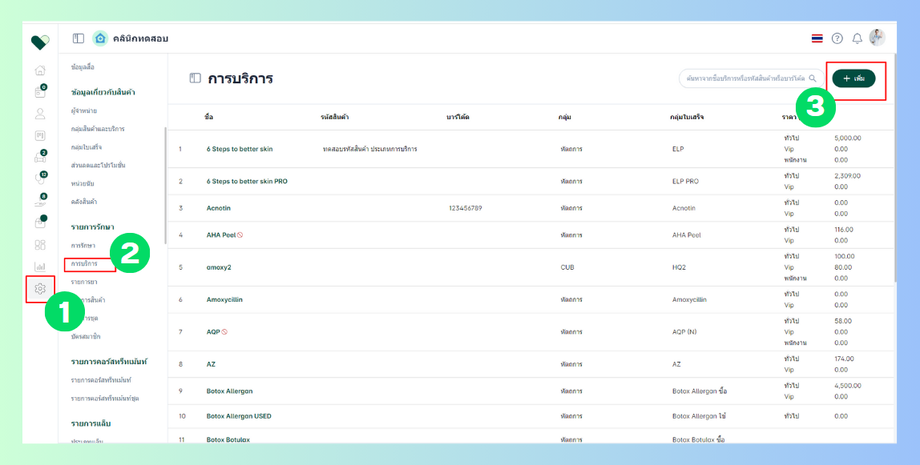920x465 pixels.
Task: Click the green heart app logo
Action: (x=40, y=41)
